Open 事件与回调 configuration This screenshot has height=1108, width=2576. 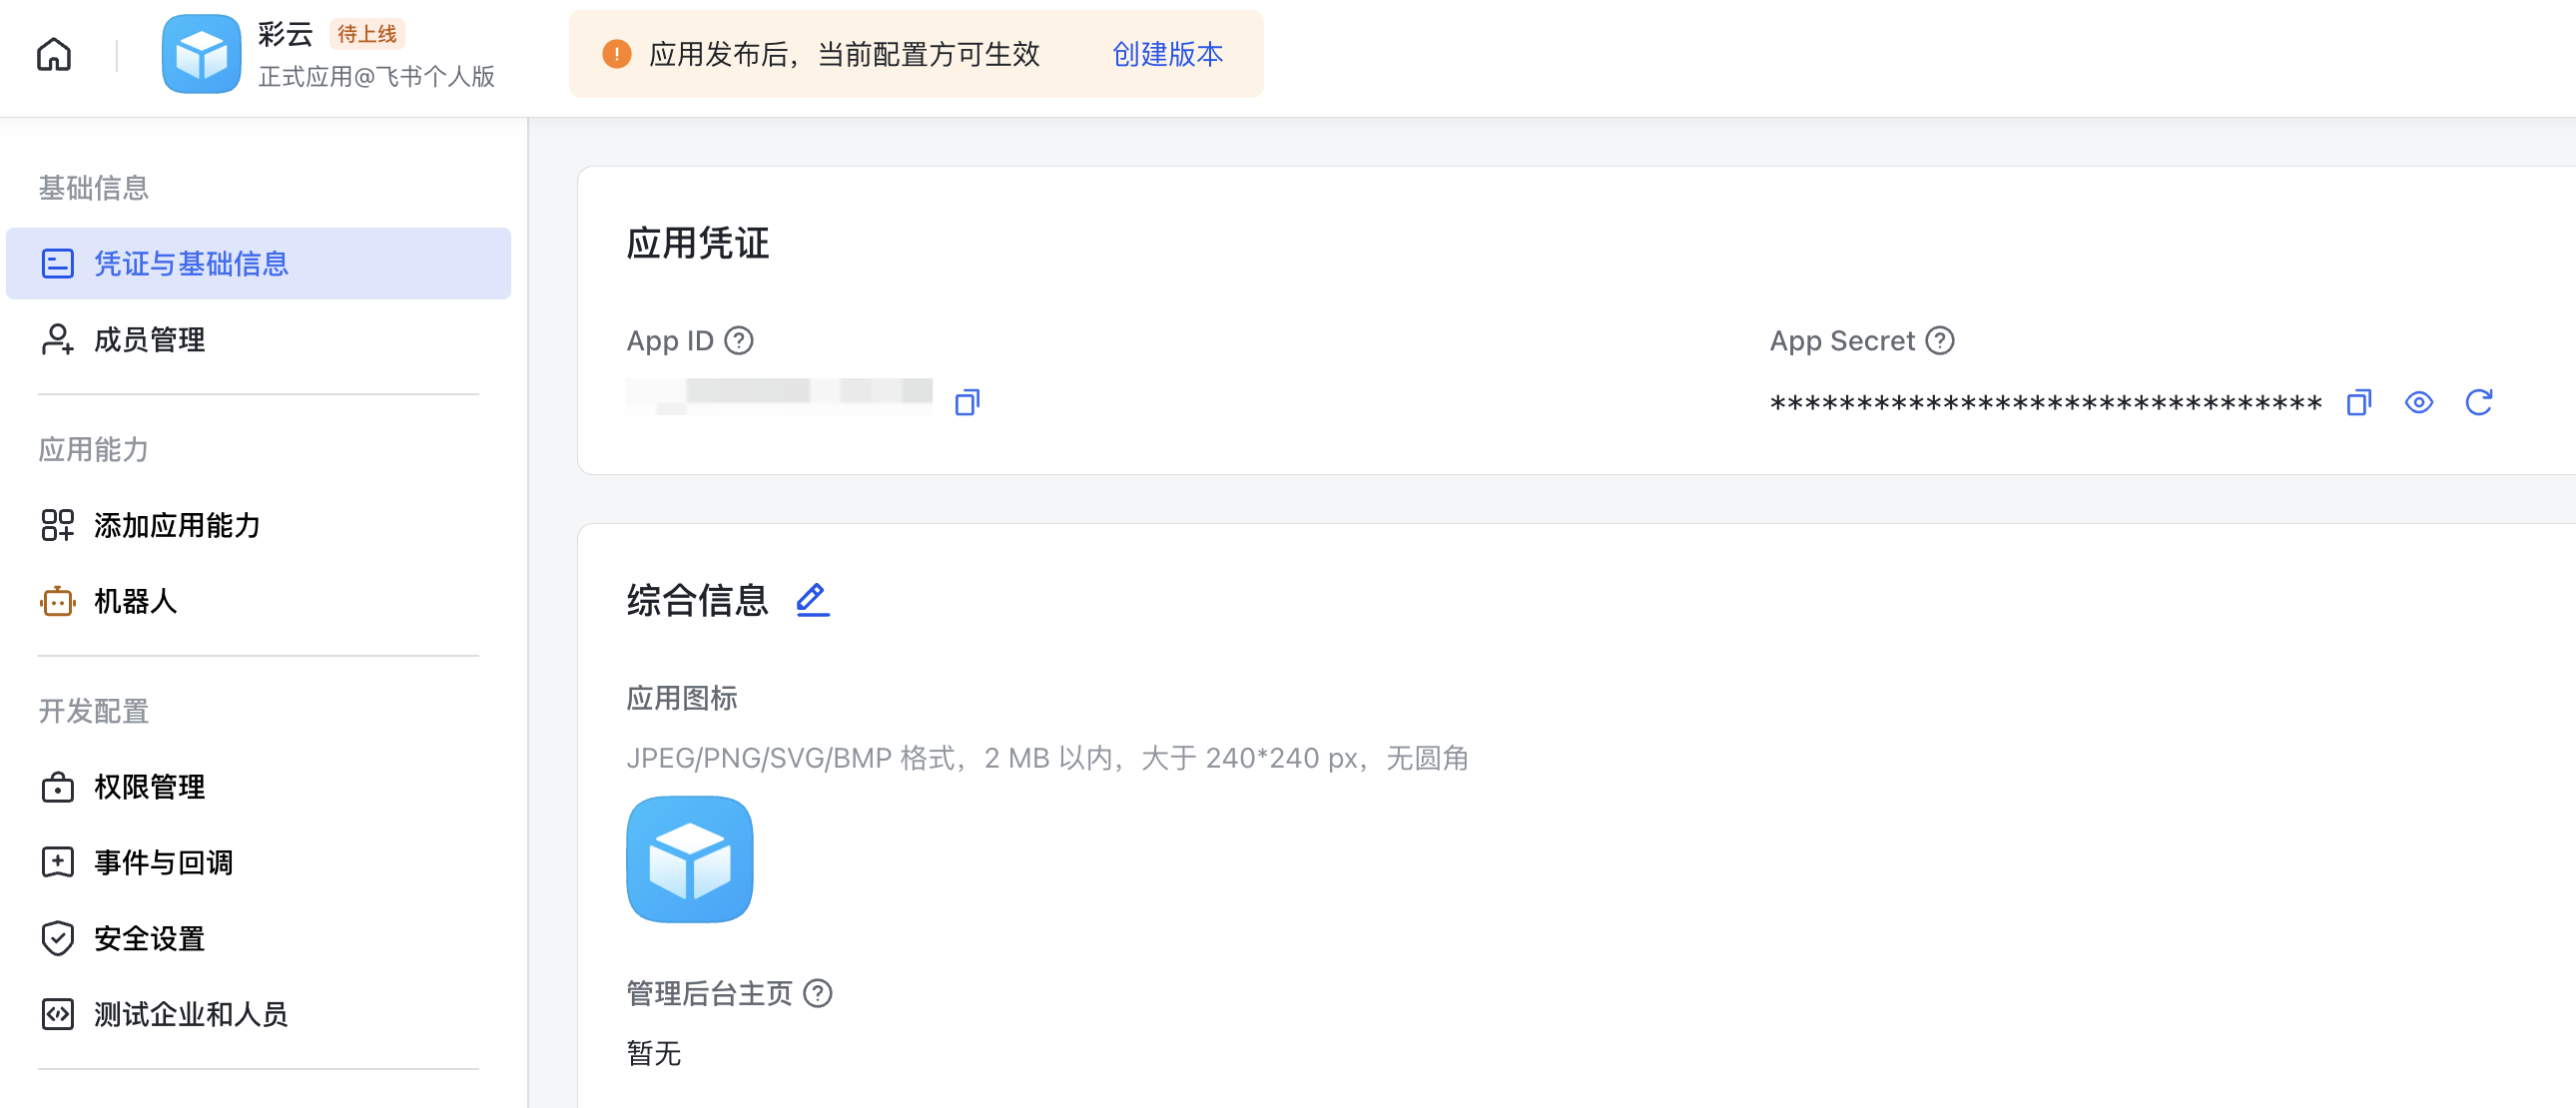pyautogui.click(x=163, y=863)
